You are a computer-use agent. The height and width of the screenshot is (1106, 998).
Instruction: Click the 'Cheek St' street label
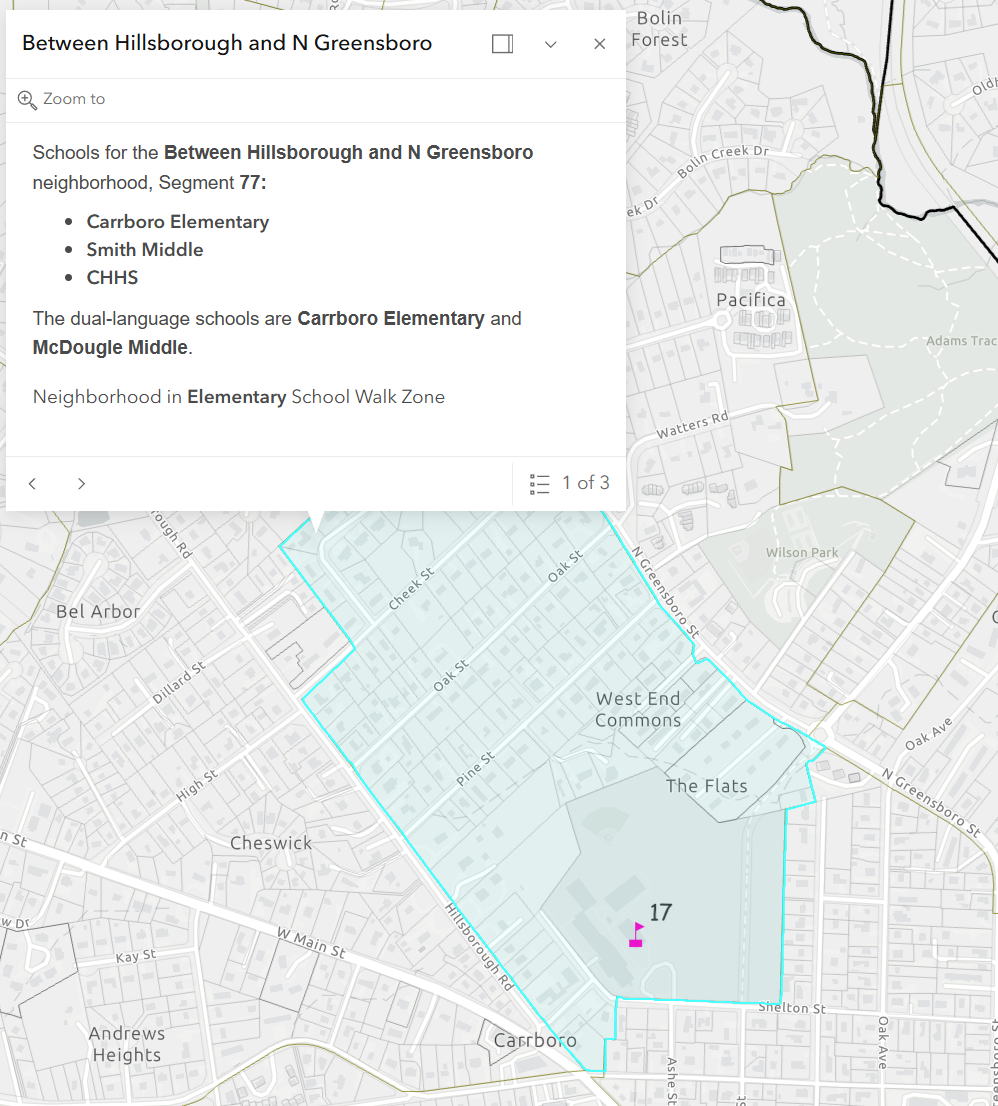tap(411, 588)
